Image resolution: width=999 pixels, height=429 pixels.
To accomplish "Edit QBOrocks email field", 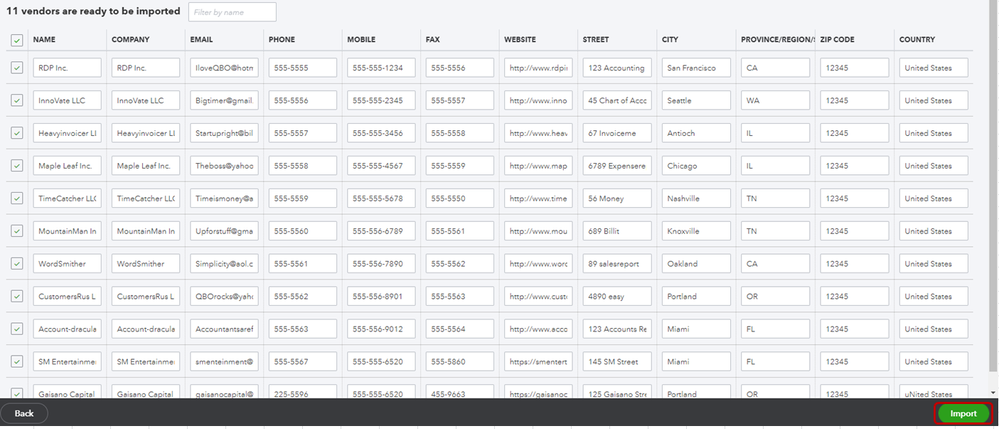I will [x=224, y=296].
